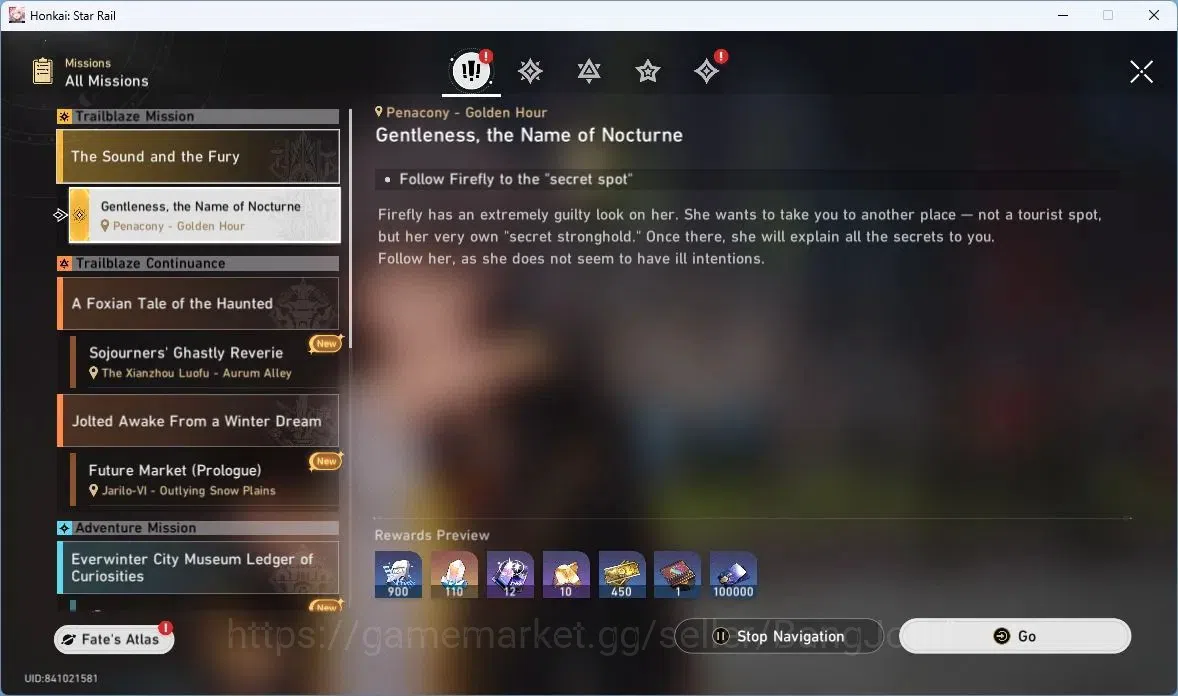Click the Rewards Preview heading
The image size is (1178, 696).
point(432,535)
